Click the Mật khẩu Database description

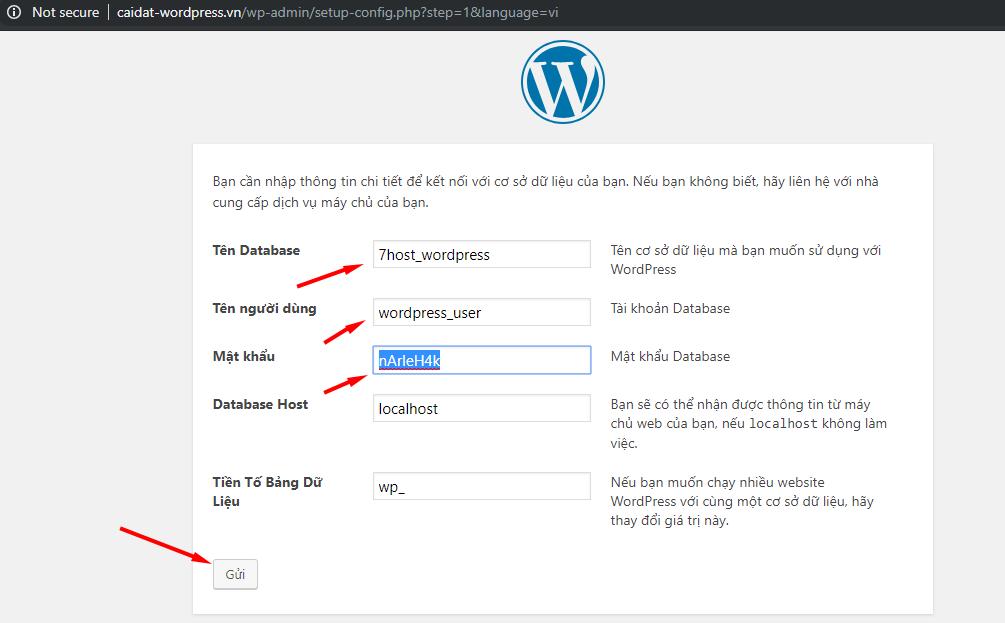670,356
